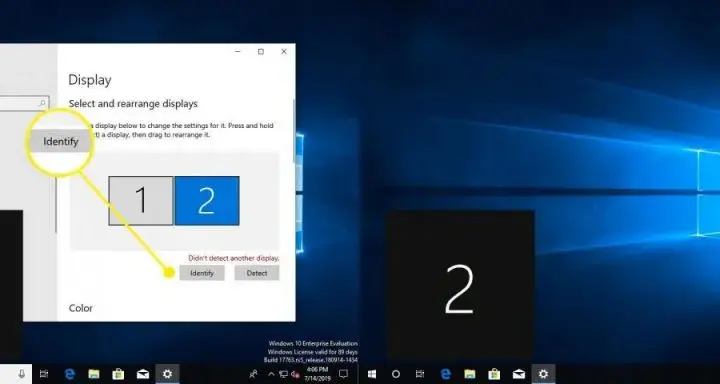This screenshot has width=720, height=384.
Task: Open File Explorer on the Start button taskbar
Action: [469, 374]
